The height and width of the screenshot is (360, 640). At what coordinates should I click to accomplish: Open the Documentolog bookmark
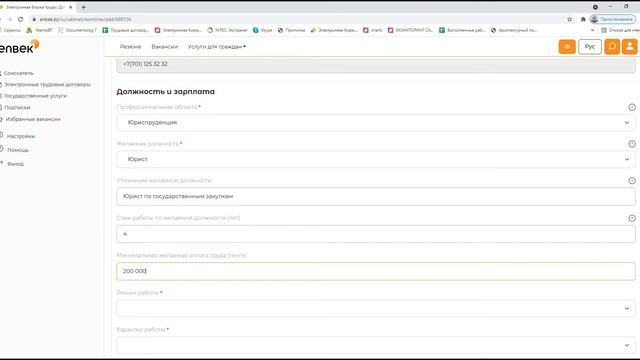click(78, 30)
